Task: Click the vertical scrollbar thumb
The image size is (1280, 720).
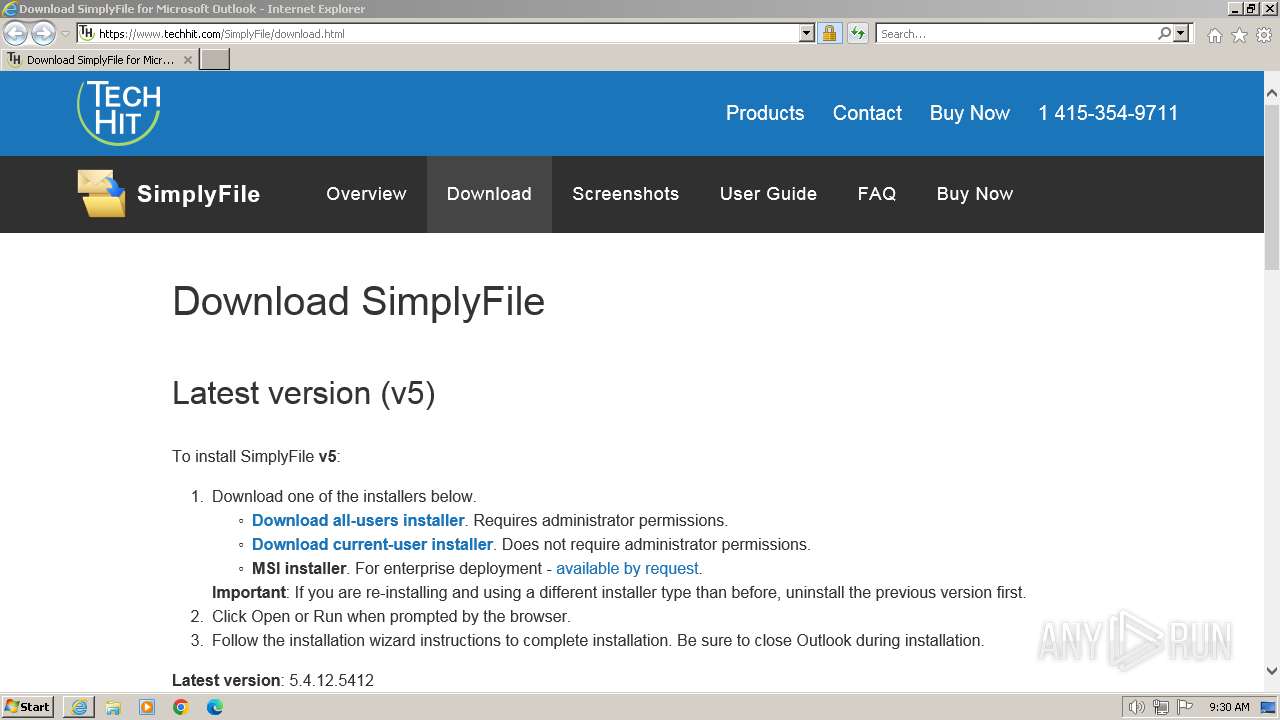Action: [x=1272, y=186]
